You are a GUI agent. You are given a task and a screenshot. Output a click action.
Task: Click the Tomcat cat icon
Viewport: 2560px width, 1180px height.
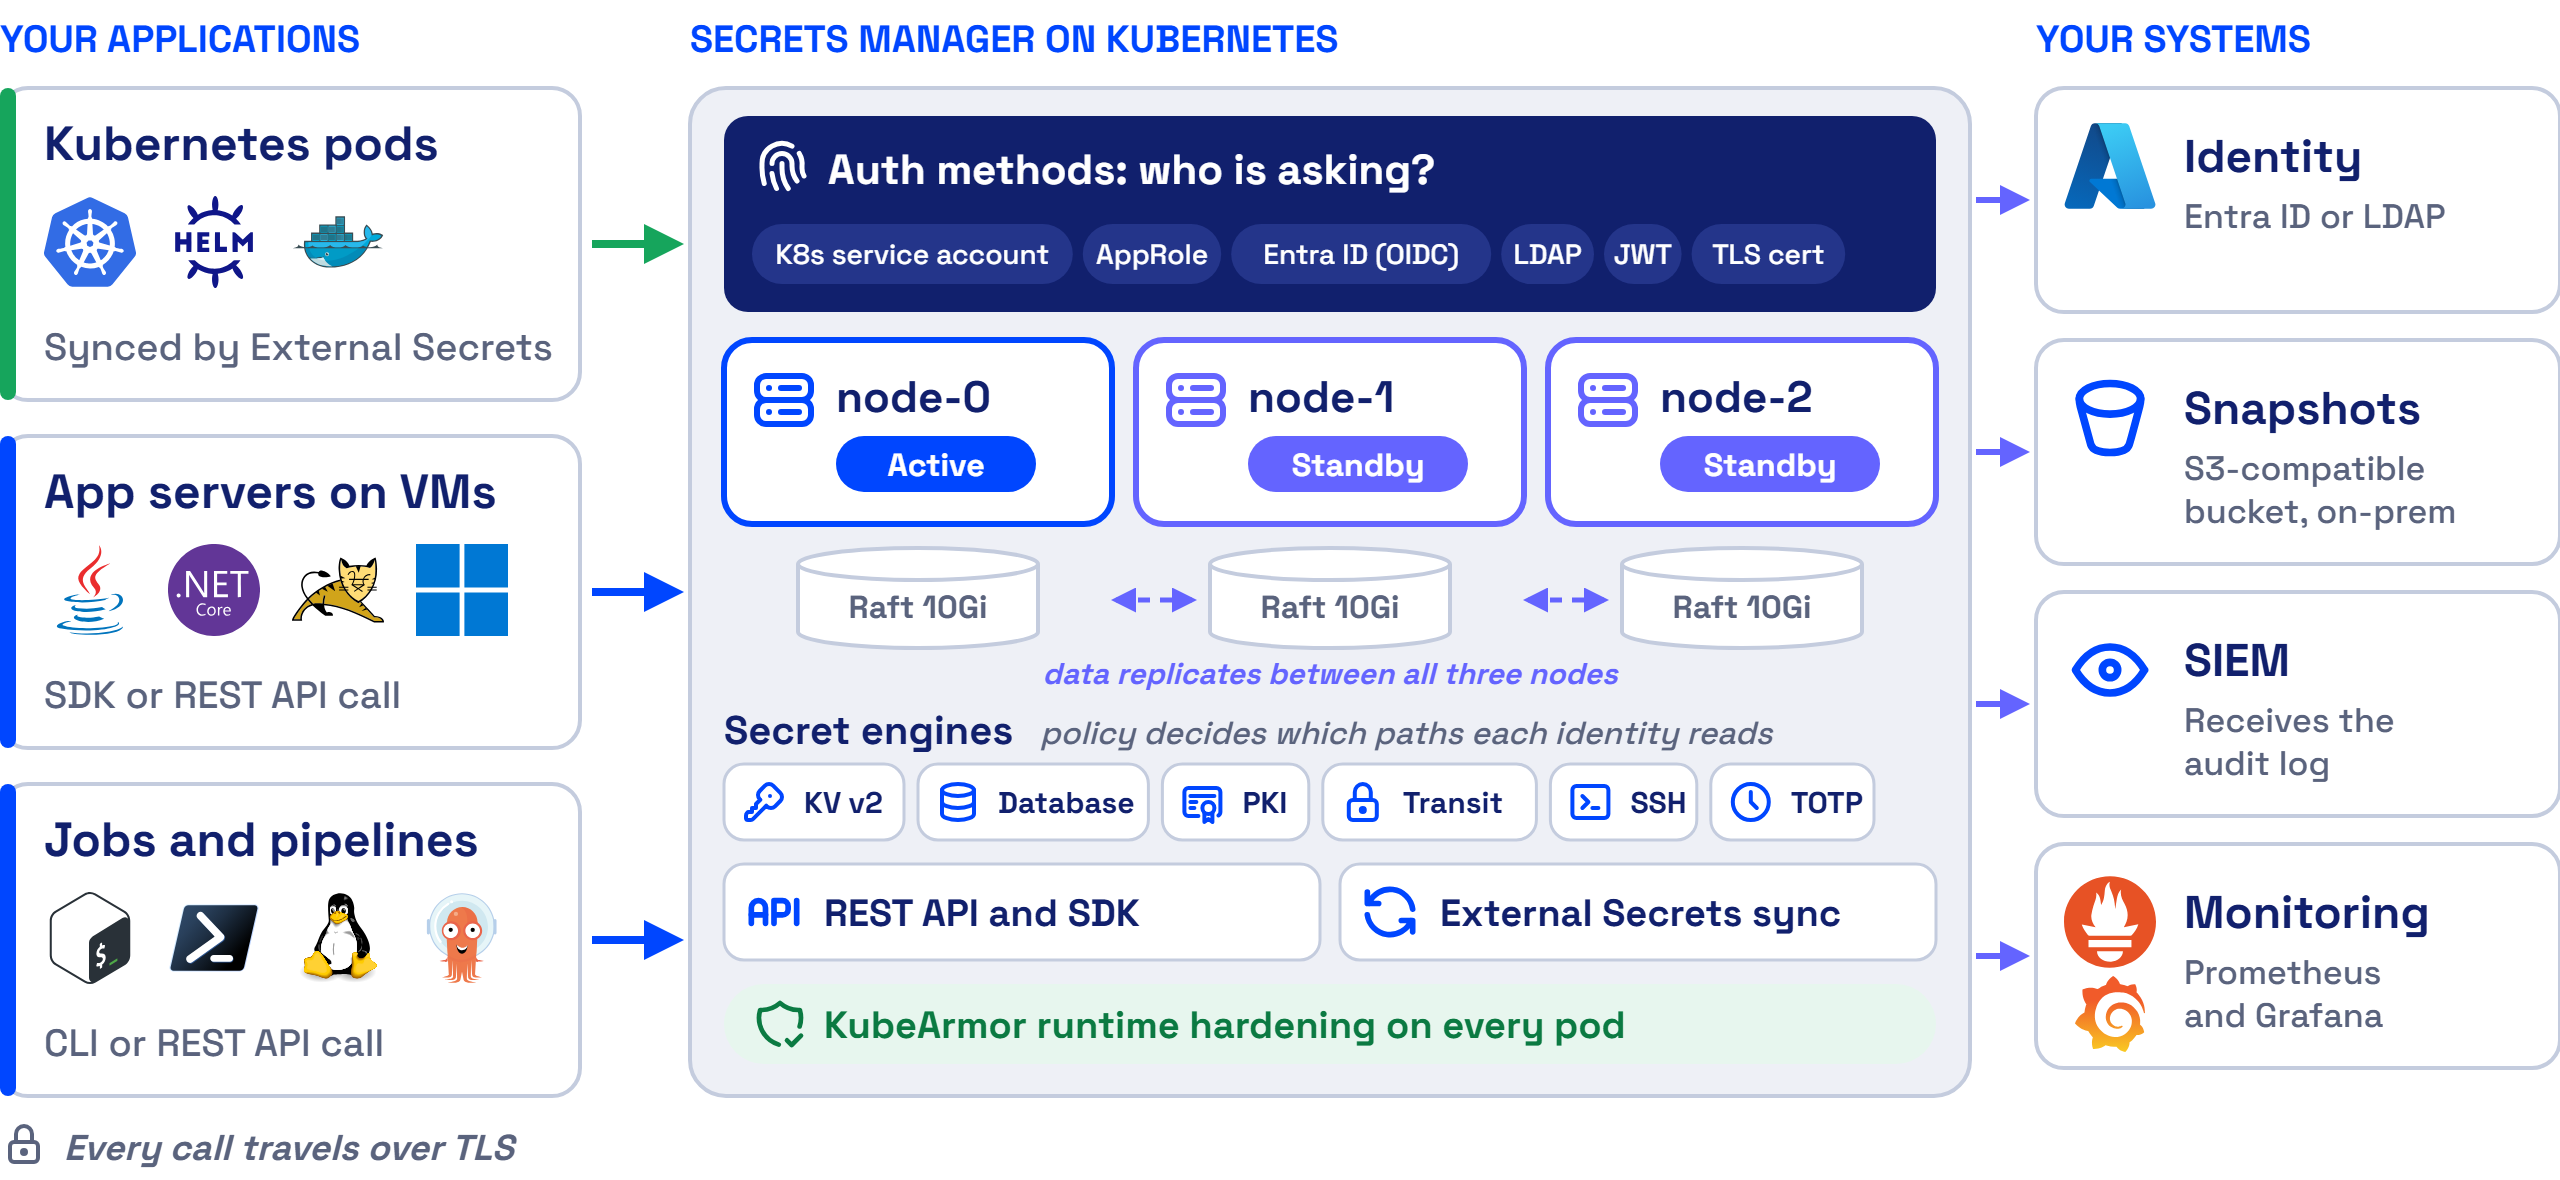pos(338,590)
